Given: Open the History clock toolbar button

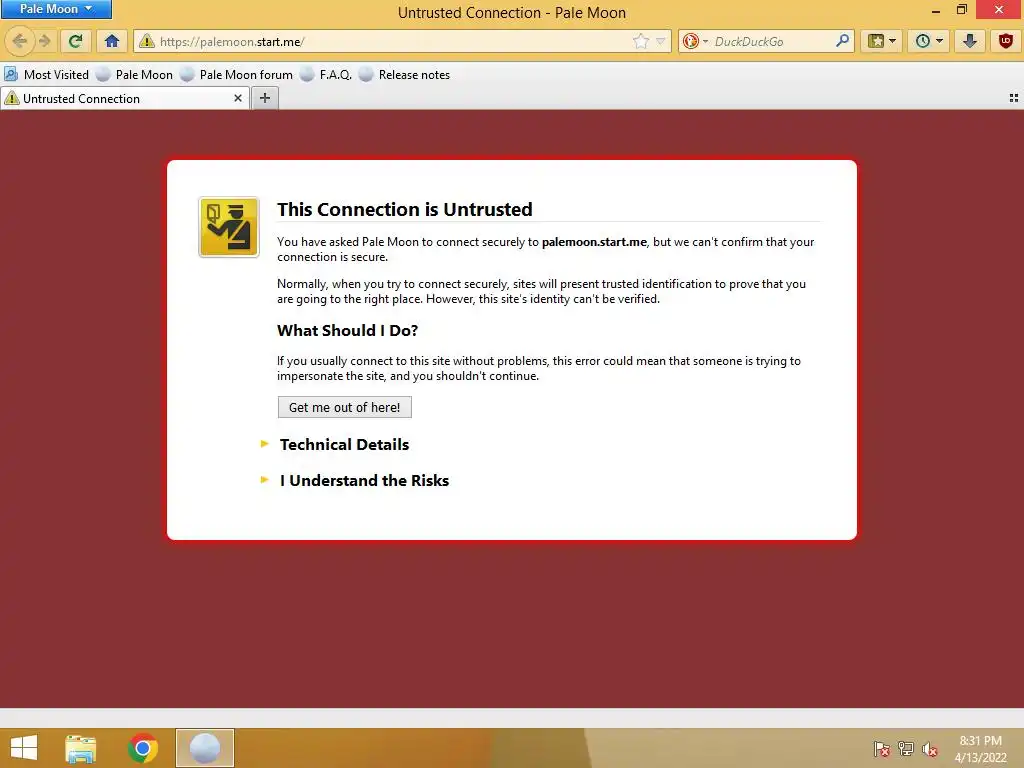Looking at the screenshot, I should pyautogui.click(x=928, y=41).
